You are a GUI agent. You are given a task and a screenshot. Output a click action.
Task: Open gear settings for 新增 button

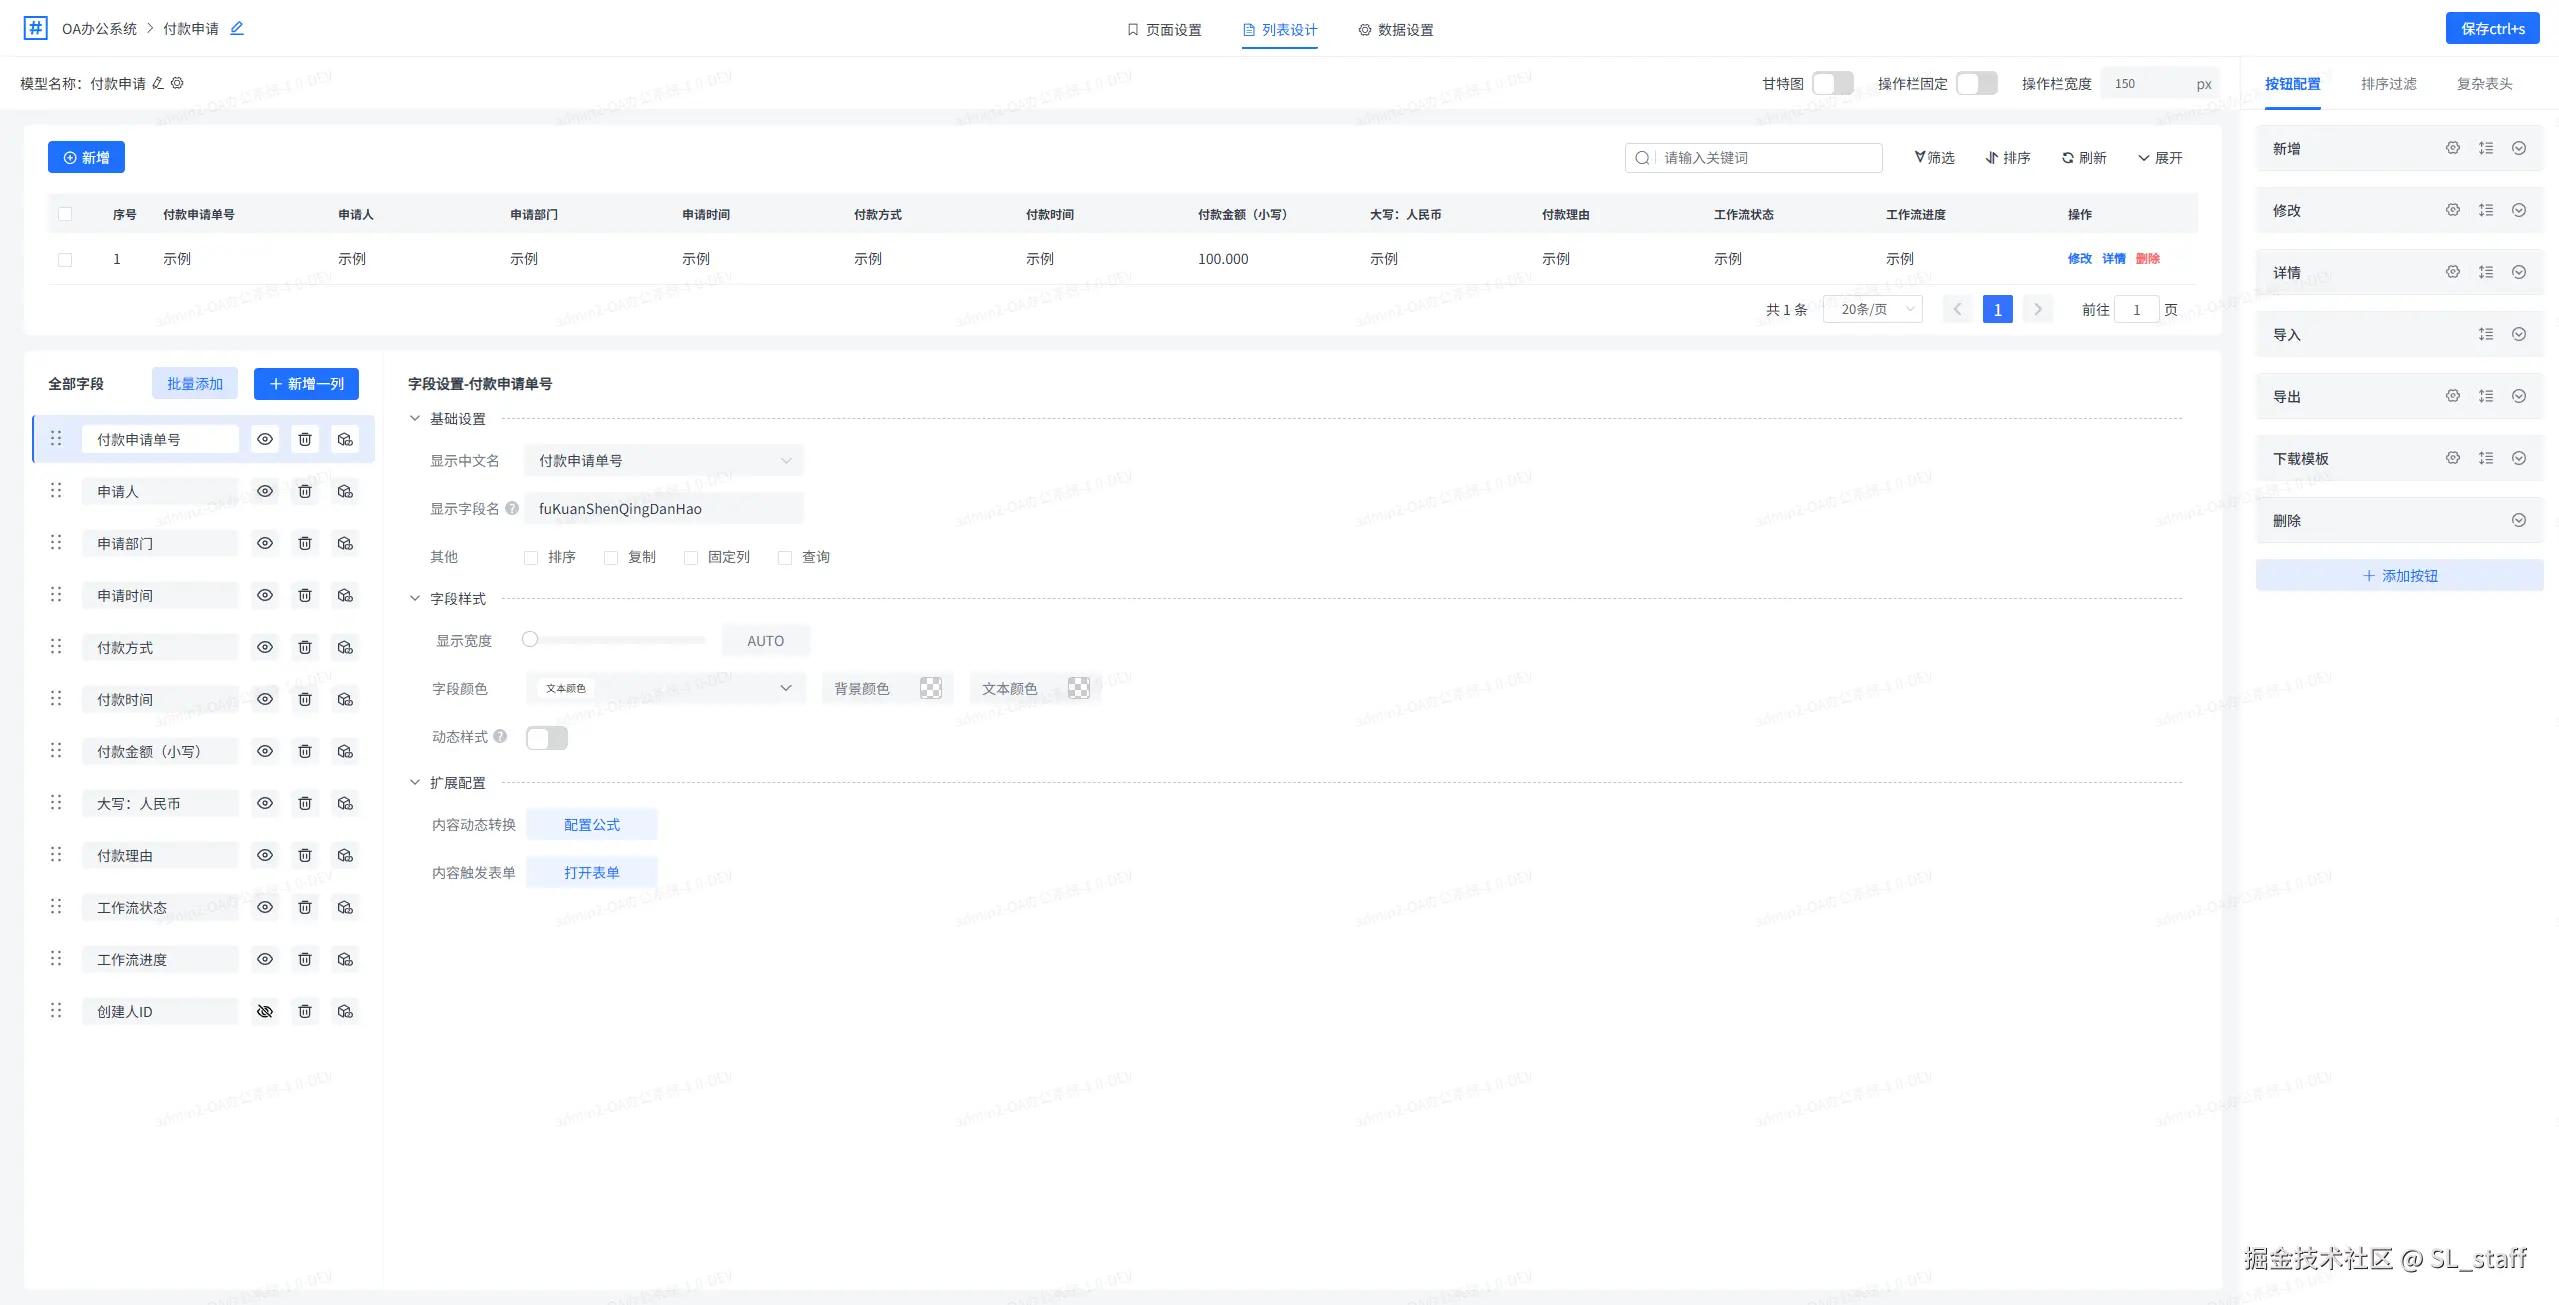point(2452,148)
